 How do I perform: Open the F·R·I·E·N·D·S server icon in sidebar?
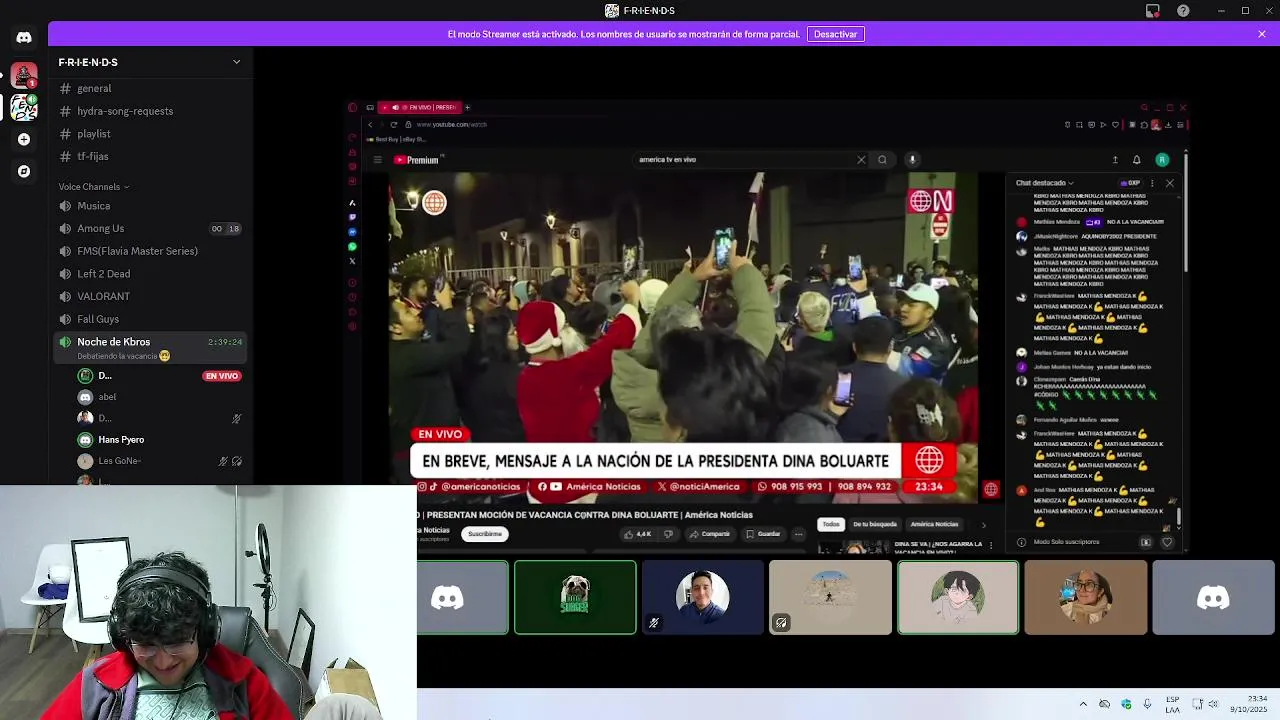point(24,107)
